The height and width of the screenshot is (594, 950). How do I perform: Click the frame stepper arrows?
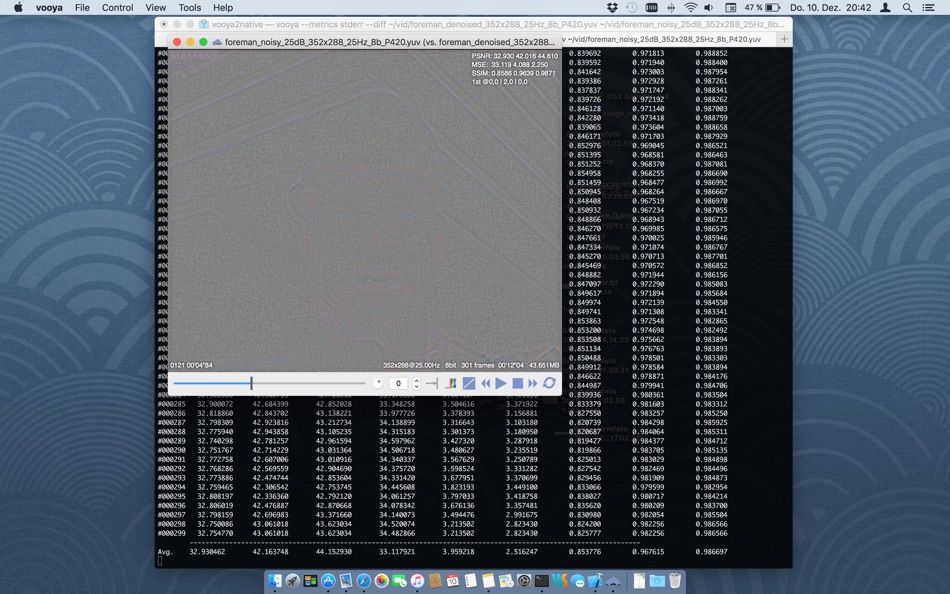[416, 383]
